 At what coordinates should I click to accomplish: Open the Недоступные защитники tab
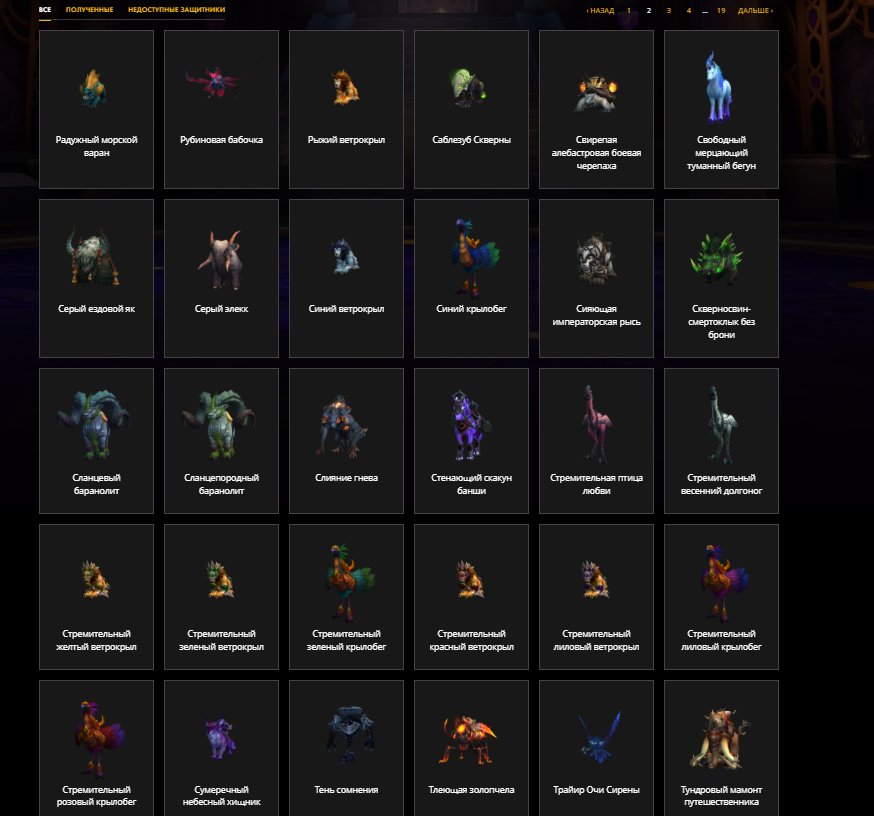(x=177, y=9)
